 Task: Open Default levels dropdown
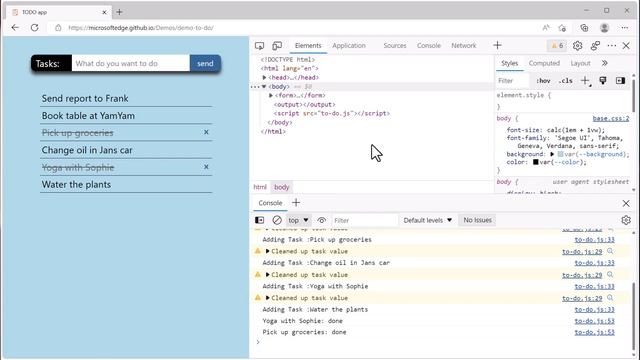click(x=427, y=220)
